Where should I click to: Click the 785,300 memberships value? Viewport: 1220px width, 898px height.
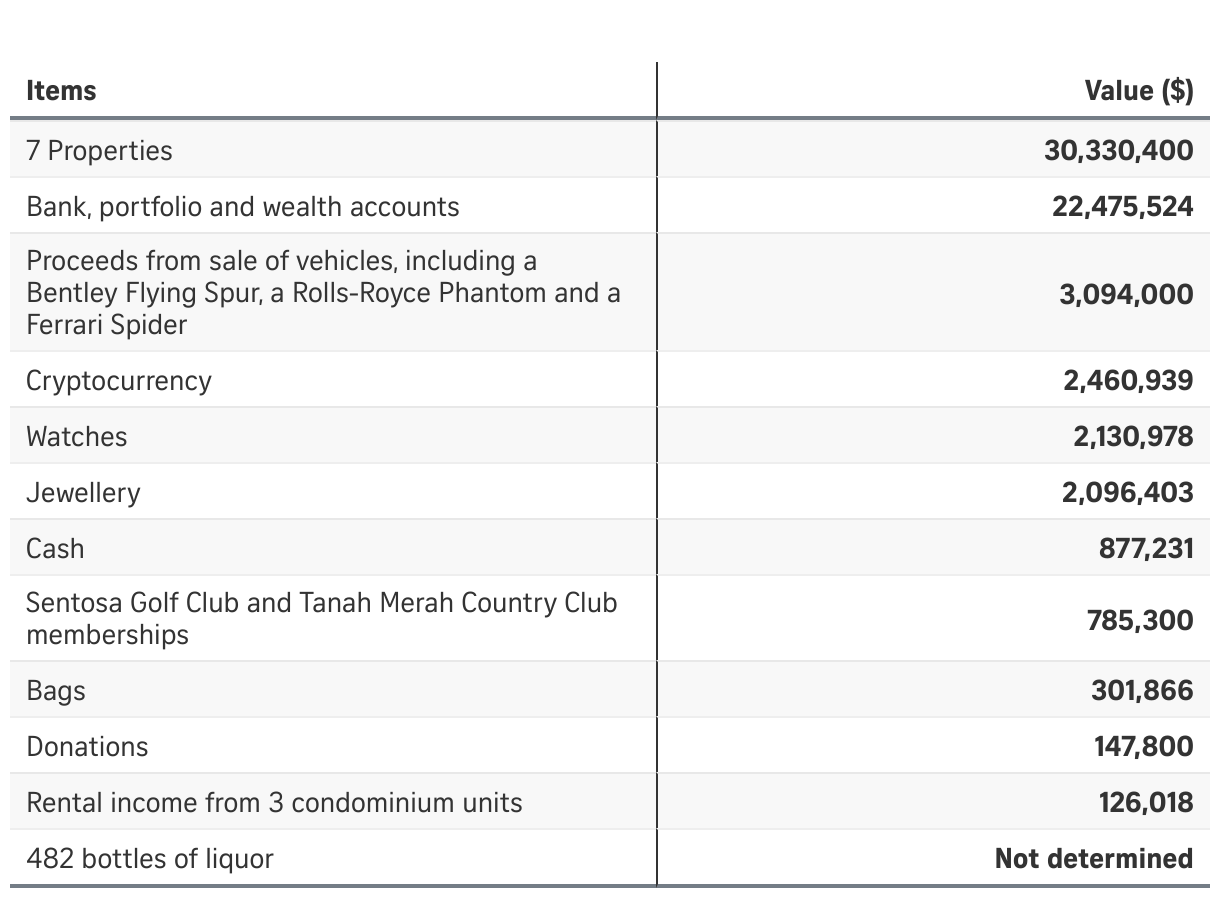click(1140, 620)
